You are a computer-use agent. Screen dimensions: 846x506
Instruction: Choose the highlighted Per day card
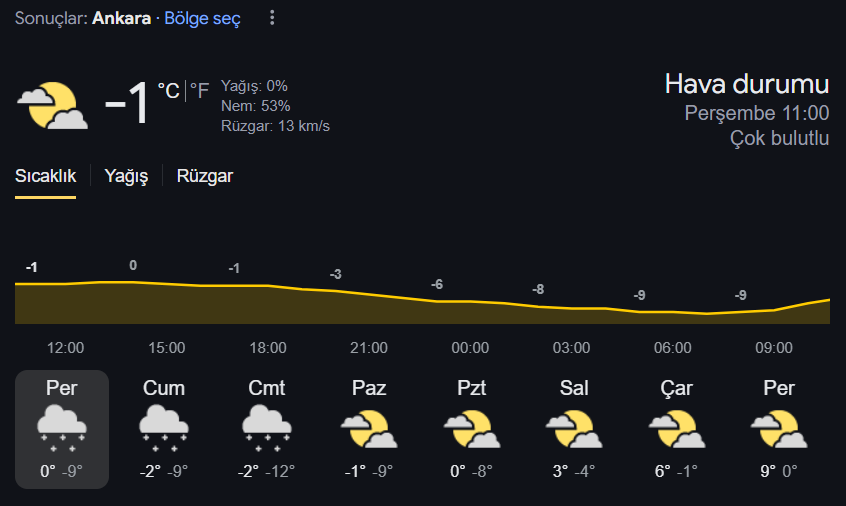(x=62, y=429)
